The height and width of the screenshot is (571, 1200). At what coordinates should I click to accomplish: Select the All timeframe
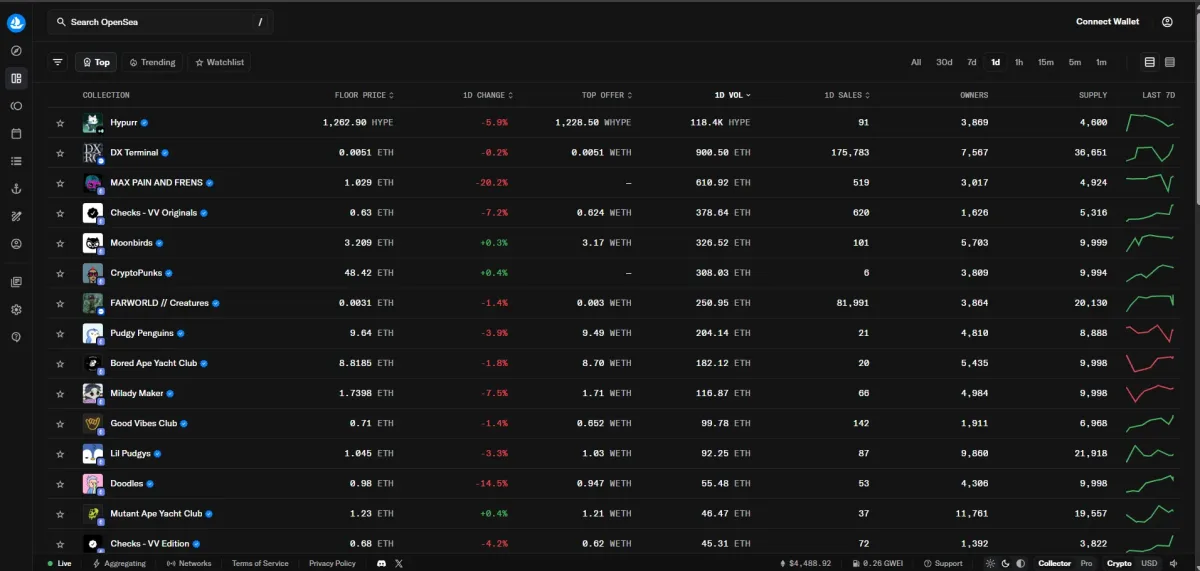pyautogui.click(x=916, y=62)
